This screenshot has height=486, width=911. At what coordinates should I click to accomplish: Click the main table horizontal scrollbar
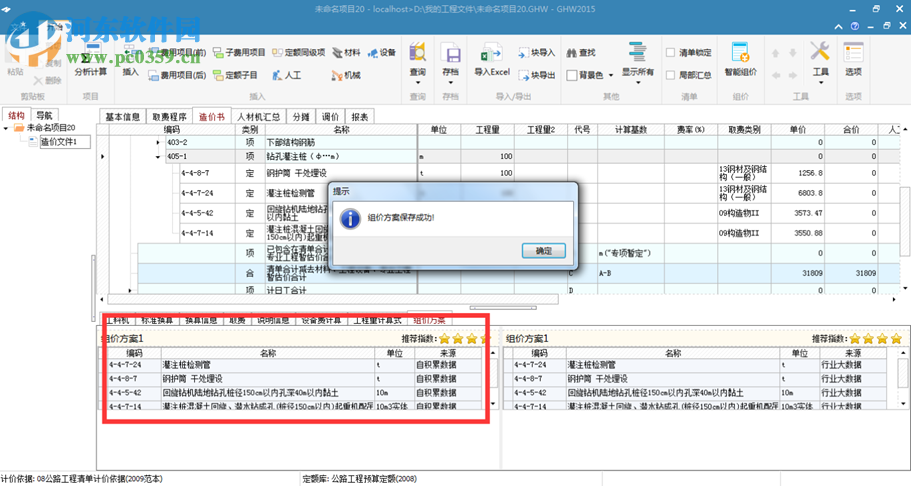pos(333,299)
